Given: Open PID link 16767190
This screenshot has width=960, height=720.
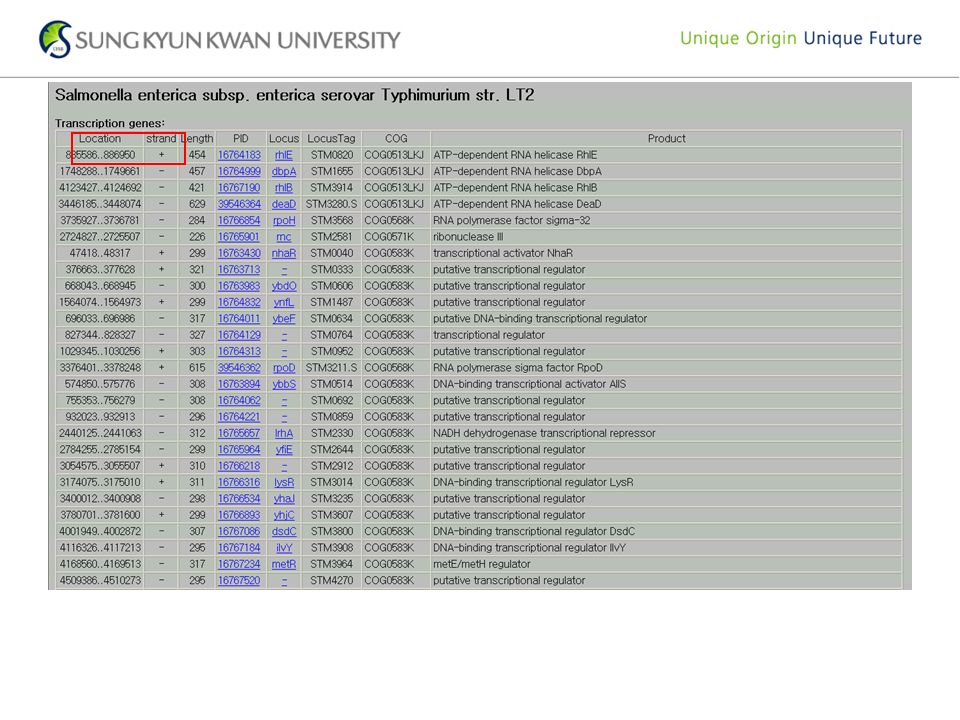Looking at the screenshot, I should [239, 188].
